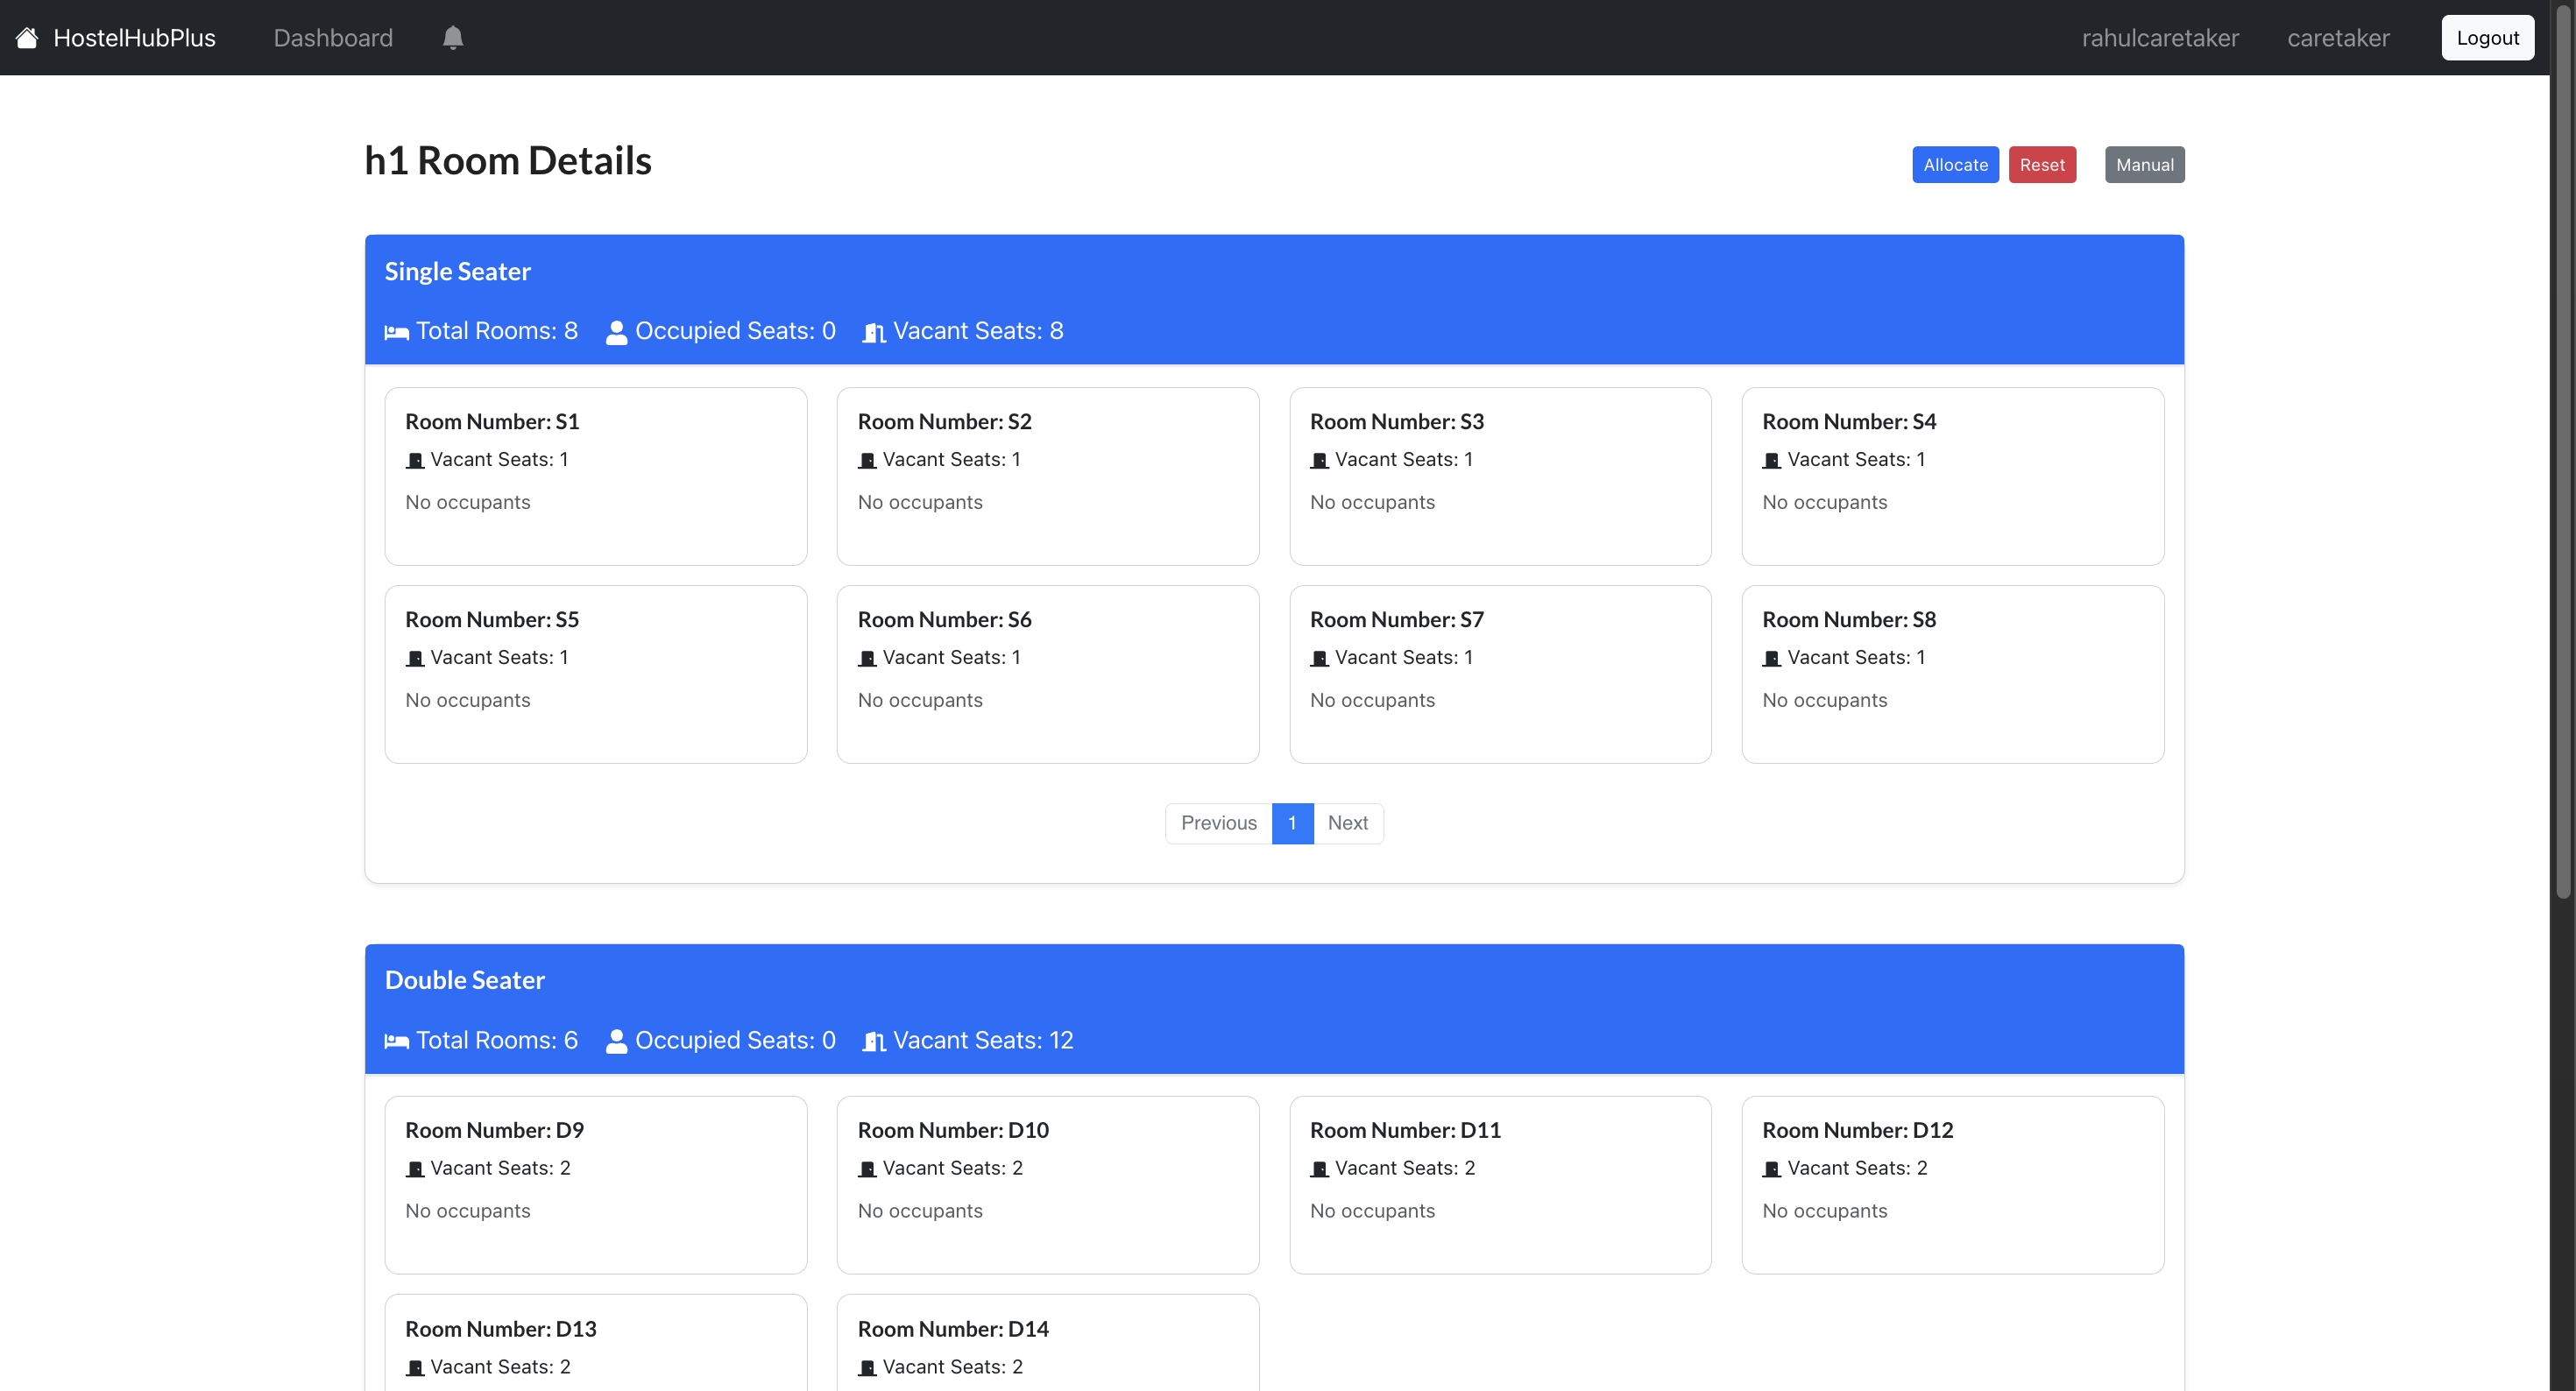This screenshot has width=2576, height=1391.
Task: Click the h1 Room Details heading
Action: (508, 160)
